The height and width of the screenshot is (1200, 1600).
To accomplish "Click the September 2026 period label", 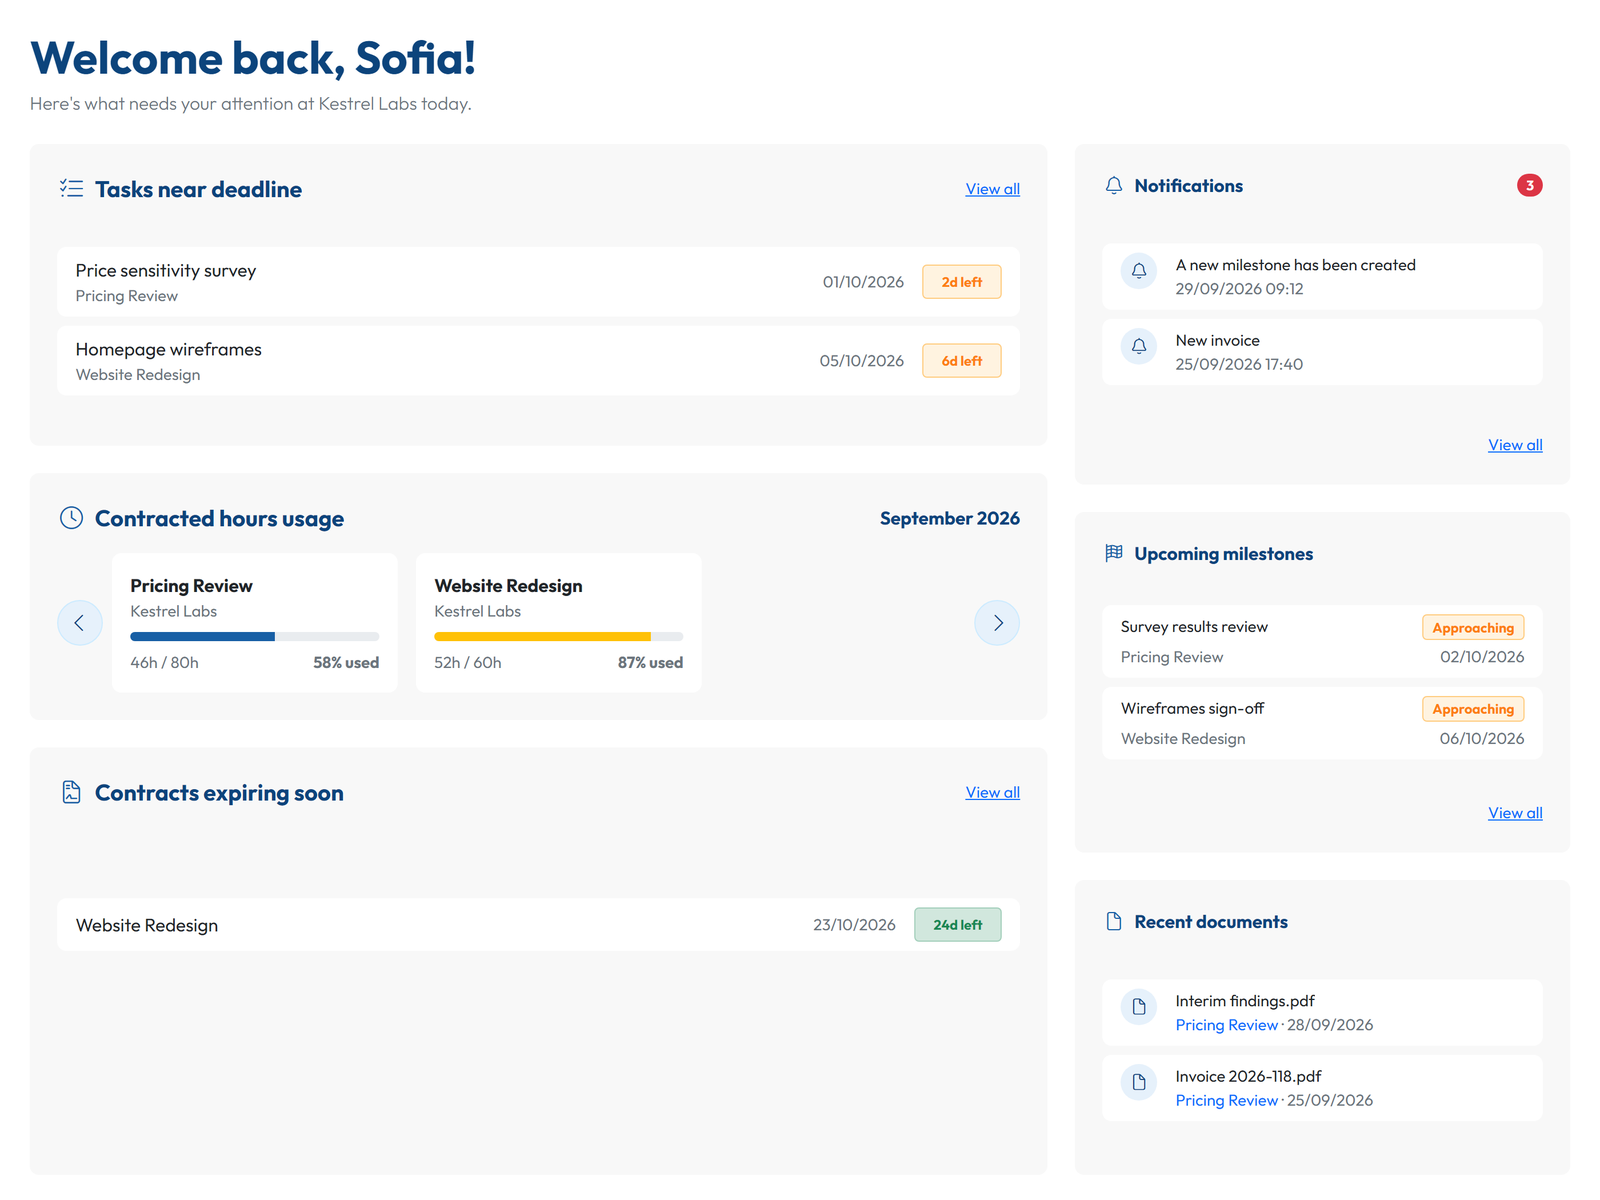I will click(x=949, y=518).
